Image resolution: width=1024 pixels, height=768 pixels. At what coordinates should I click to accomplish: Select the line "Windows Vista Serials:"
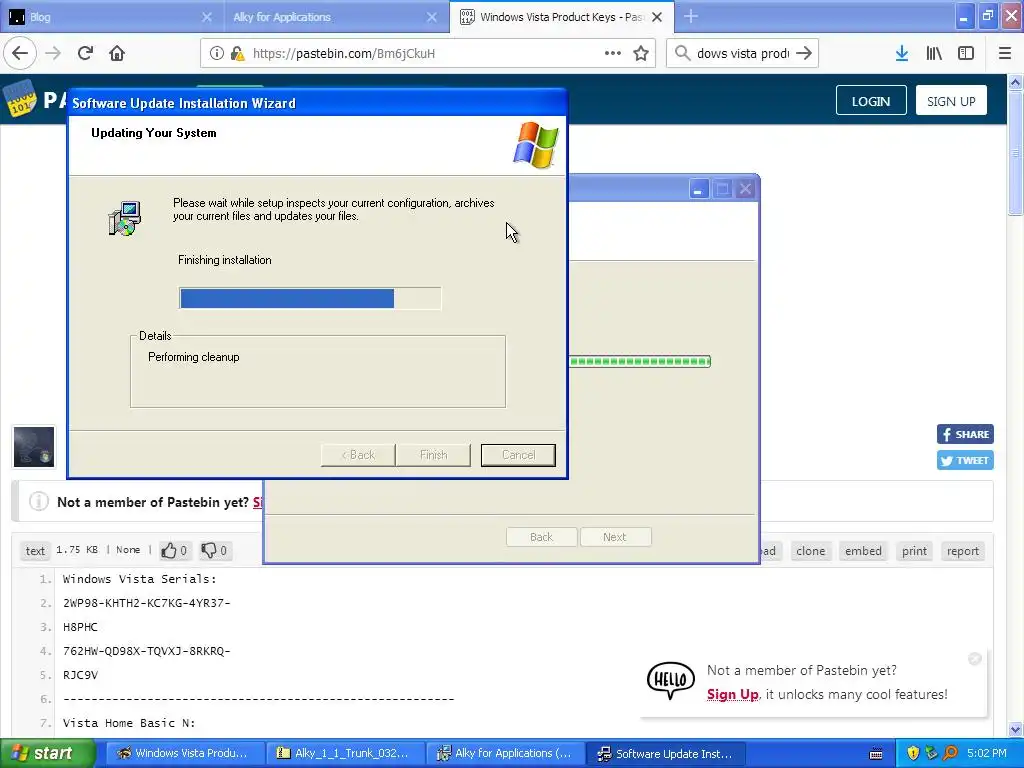click(x=140, y=579)
